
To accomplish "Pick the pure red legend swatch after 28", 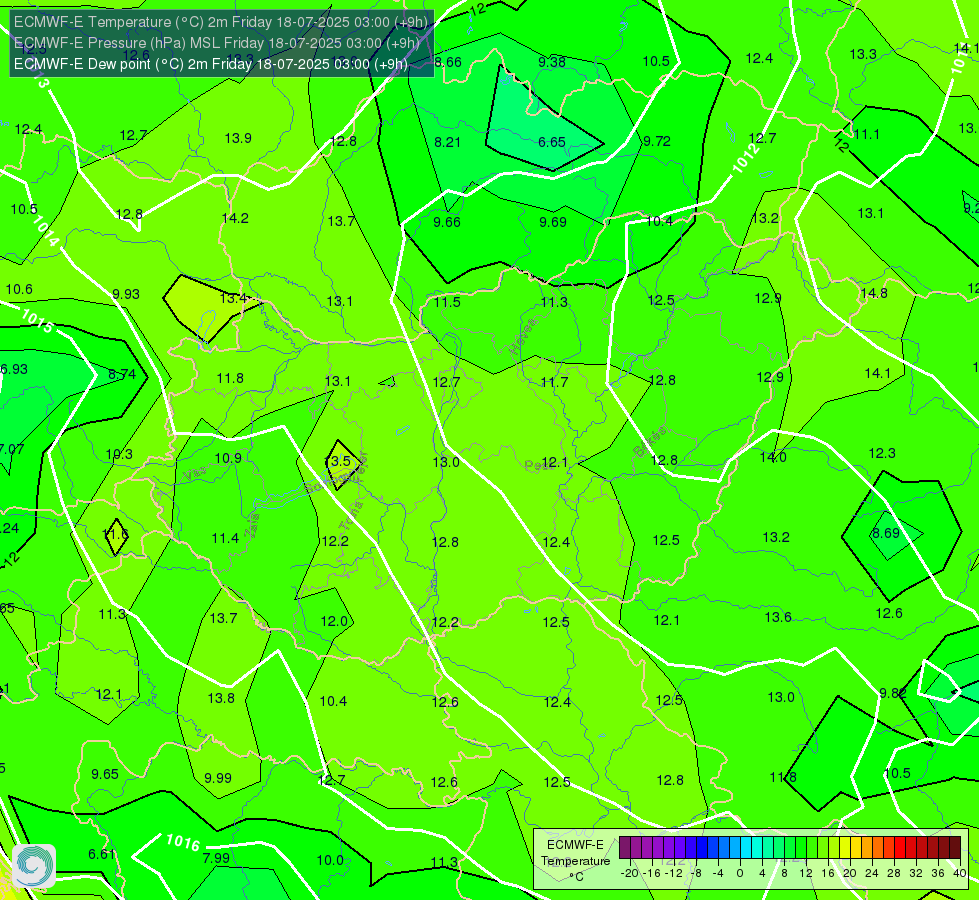I will (900, 848).
